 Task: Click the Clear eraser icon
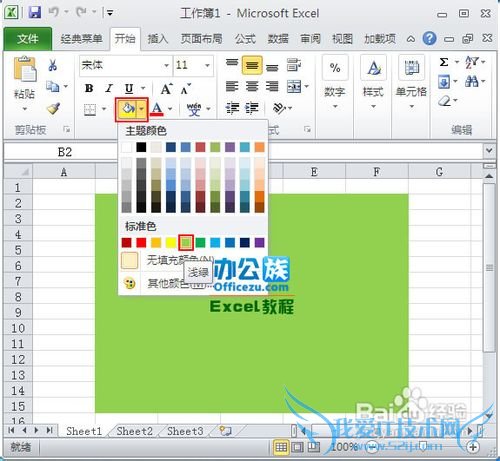[444, 100]
